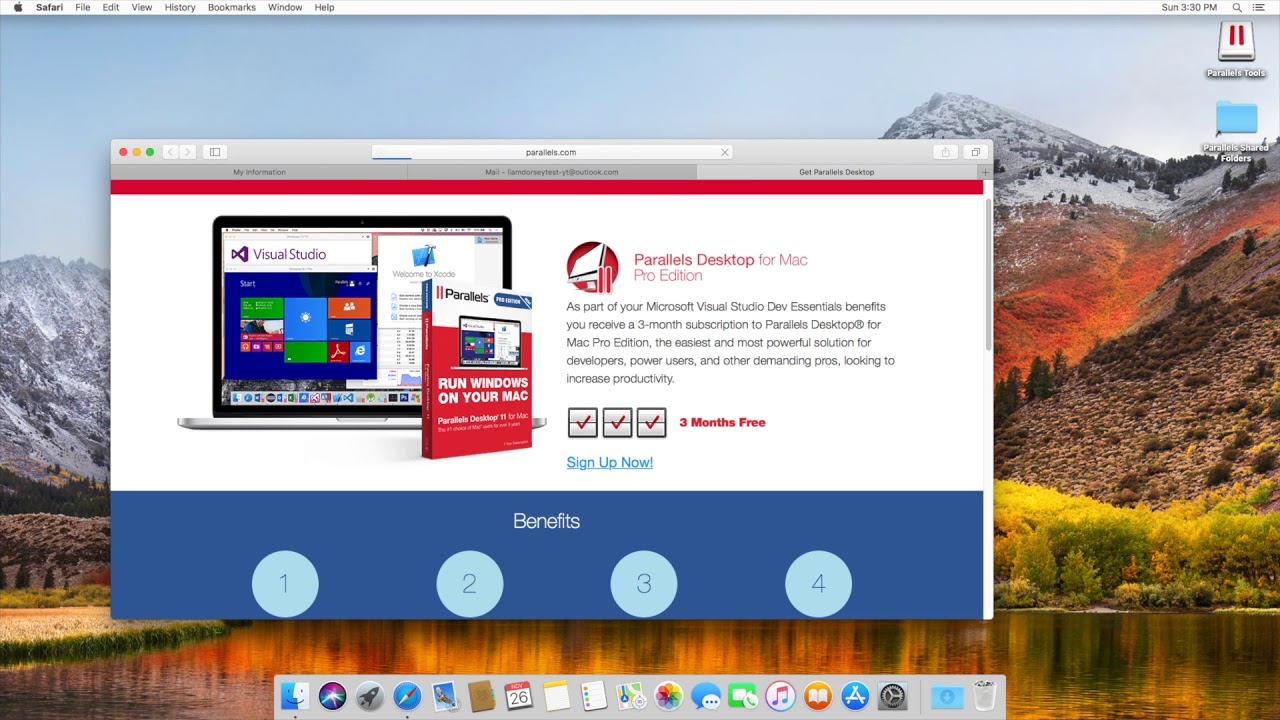Click 'Parallels Desktop for Mac Pro Edition' heading
This screenshot has width=1280, height=720.
click(720, 267)
